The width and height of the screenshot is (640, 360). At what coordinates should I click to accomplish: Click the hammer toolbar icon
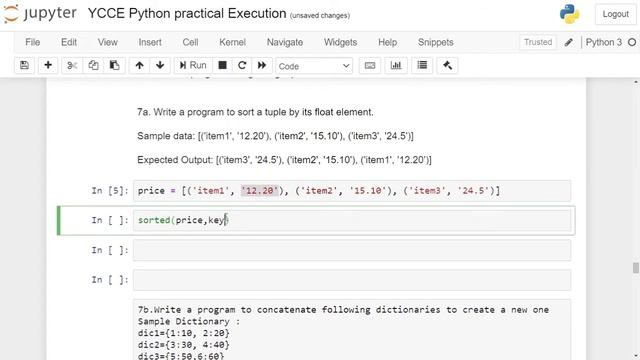coord(447,65)
